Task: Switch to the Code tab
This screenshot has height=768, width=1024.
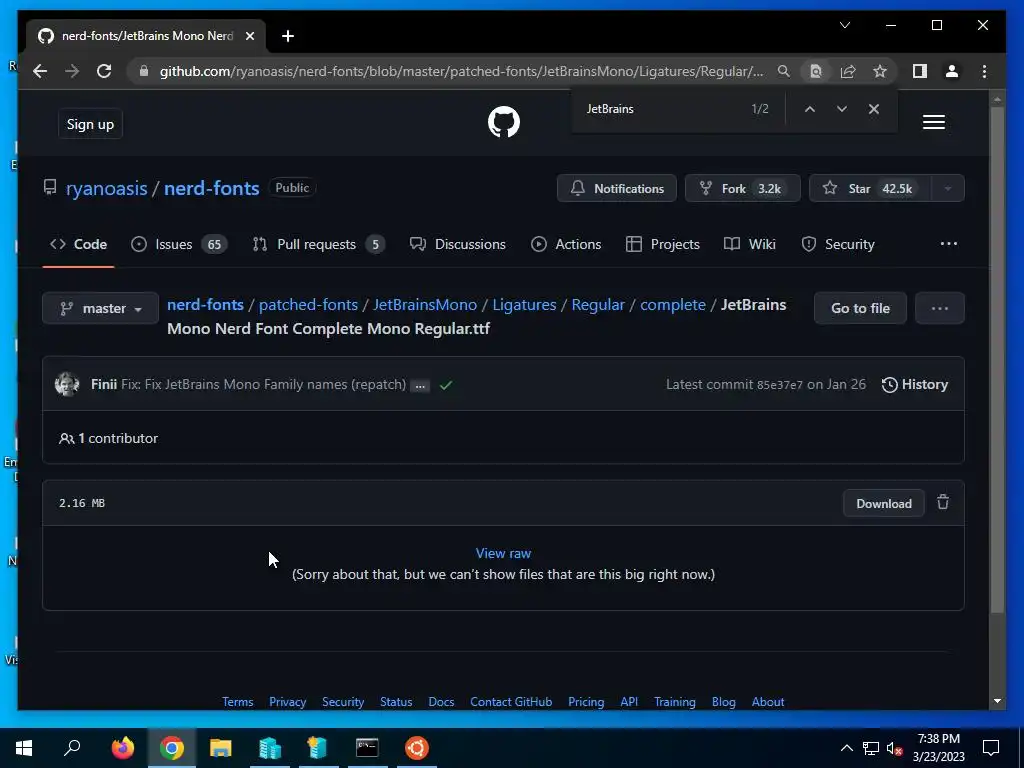Action: click(x=78, y=244)
